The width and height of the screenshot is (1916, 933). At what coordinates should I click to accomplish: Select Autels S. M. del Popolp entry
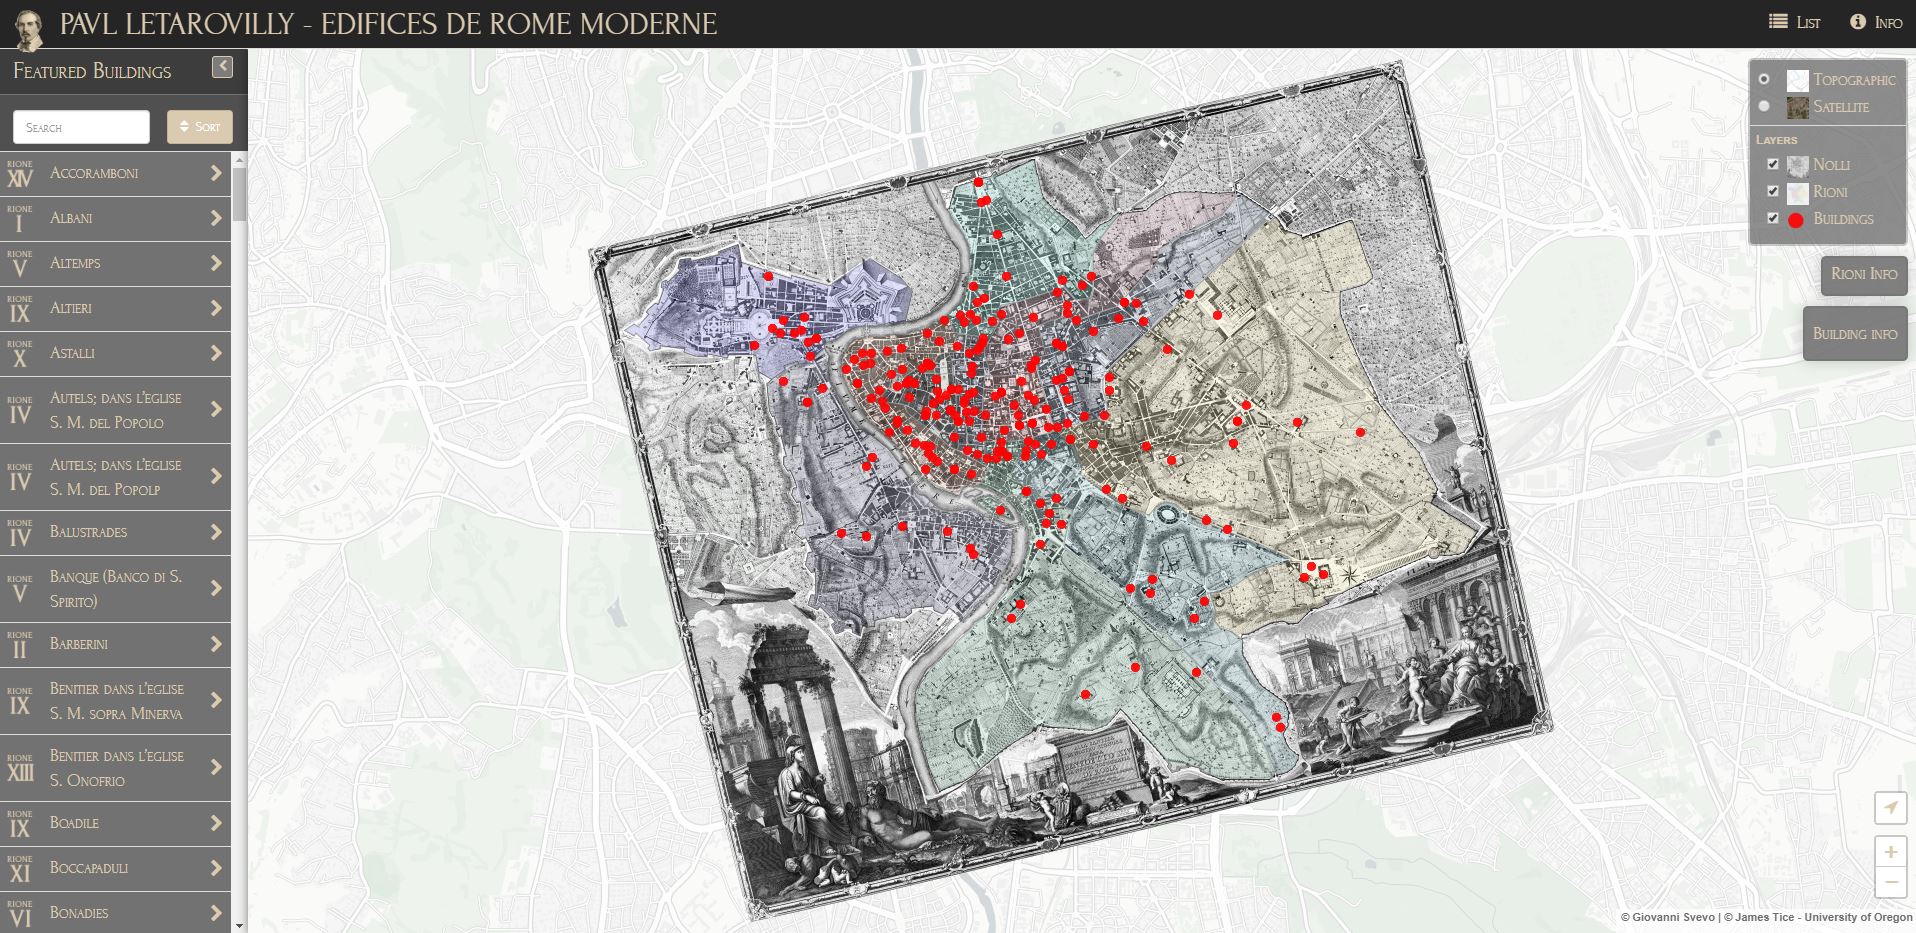point(115,477)
